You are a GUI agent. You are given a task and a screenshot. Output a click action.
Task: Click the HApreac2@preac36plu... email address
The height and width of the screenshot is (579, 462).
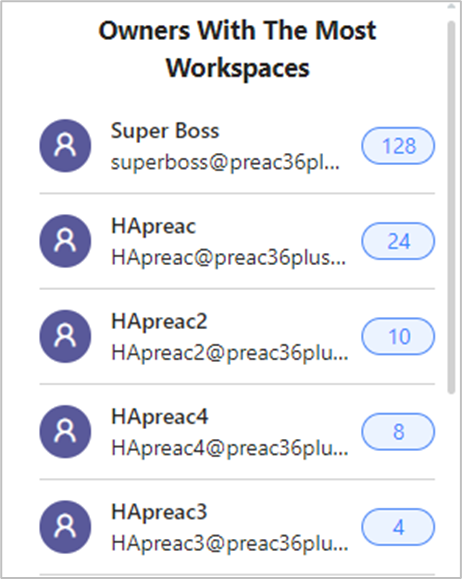230,353
